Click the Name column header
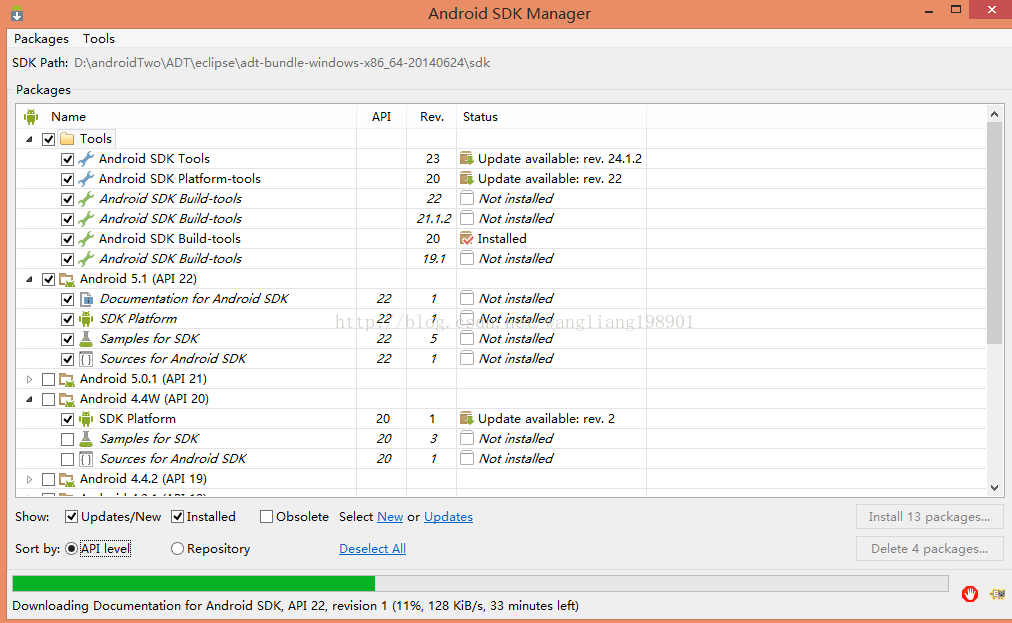The image size is (1012, 623). tap(187, 117)
